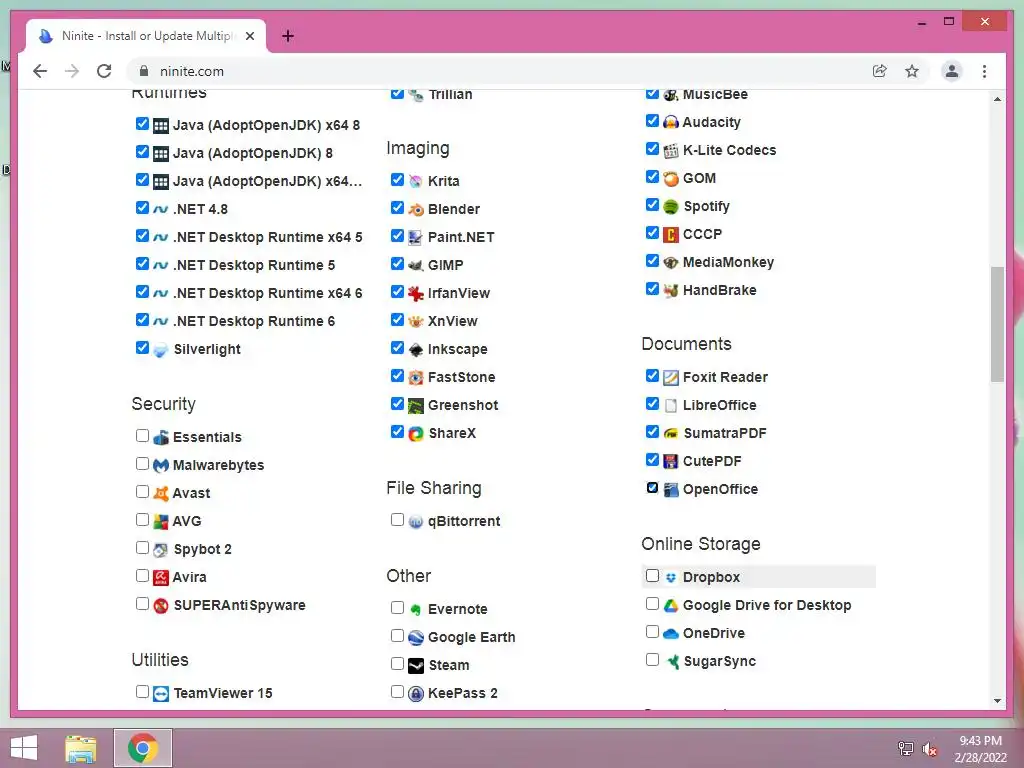Click the Spotify green icon
Image resolution: width=1024 pixels, height=768 pixels.
[x=671, y=207]
